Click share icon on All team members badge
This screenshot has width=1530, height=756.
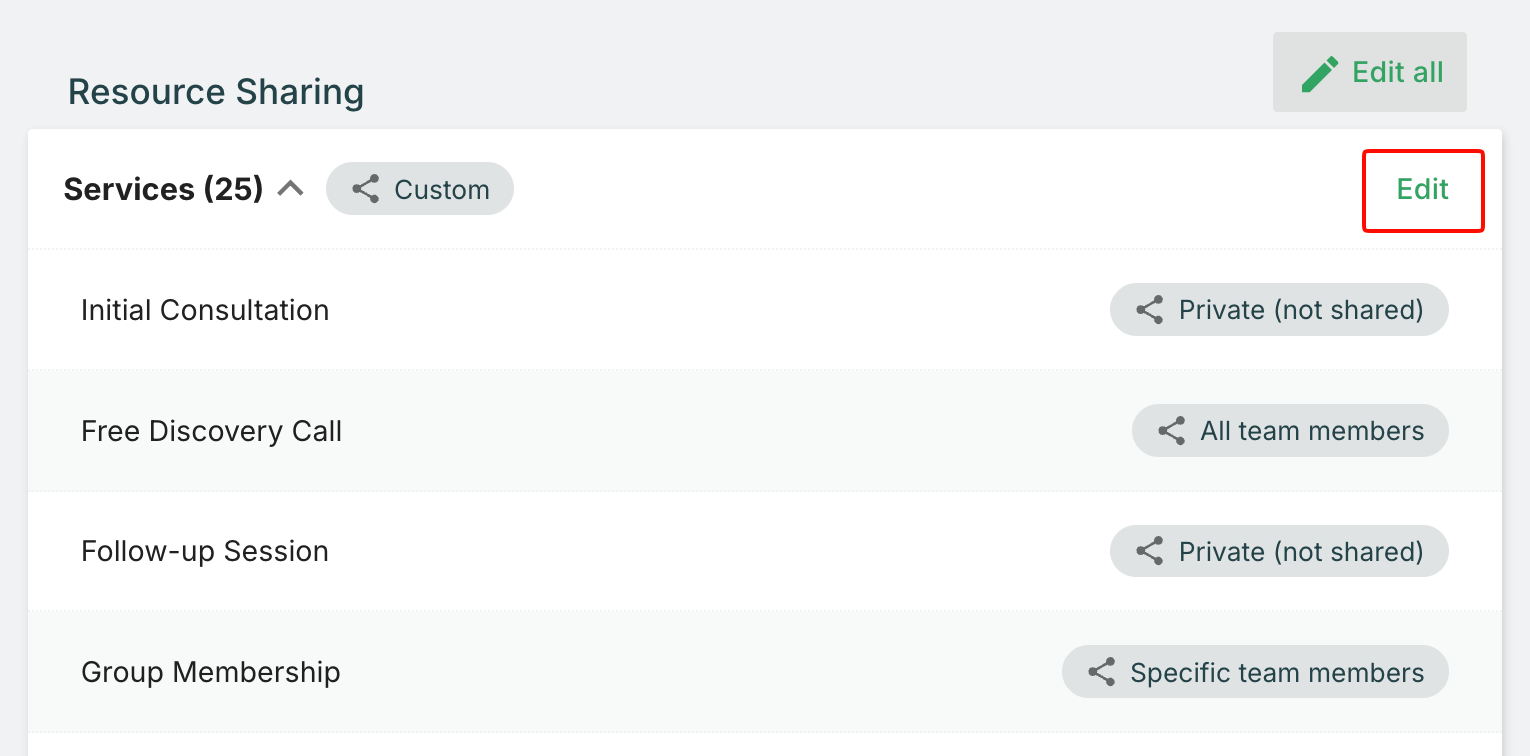click(1172, 431)
